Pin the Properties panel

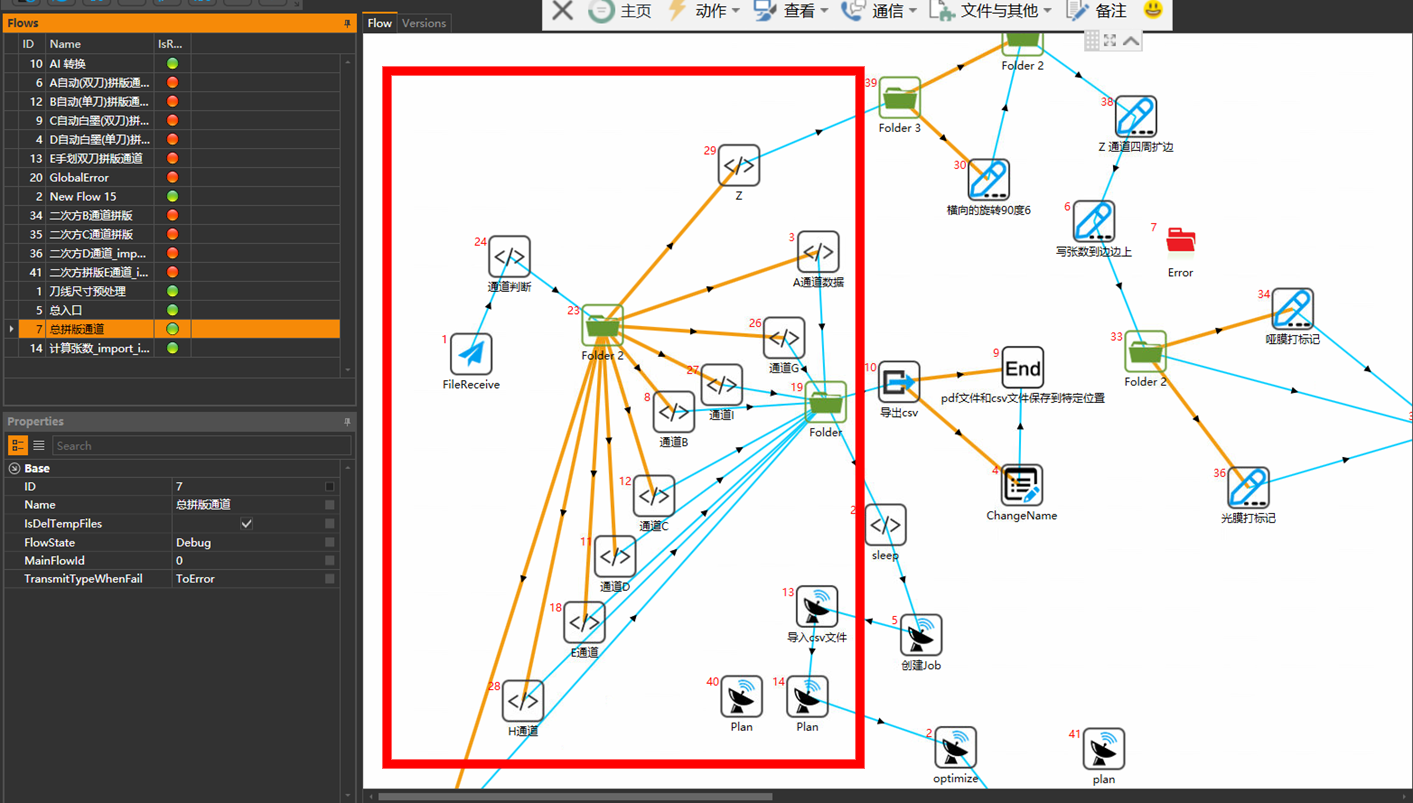347,422
